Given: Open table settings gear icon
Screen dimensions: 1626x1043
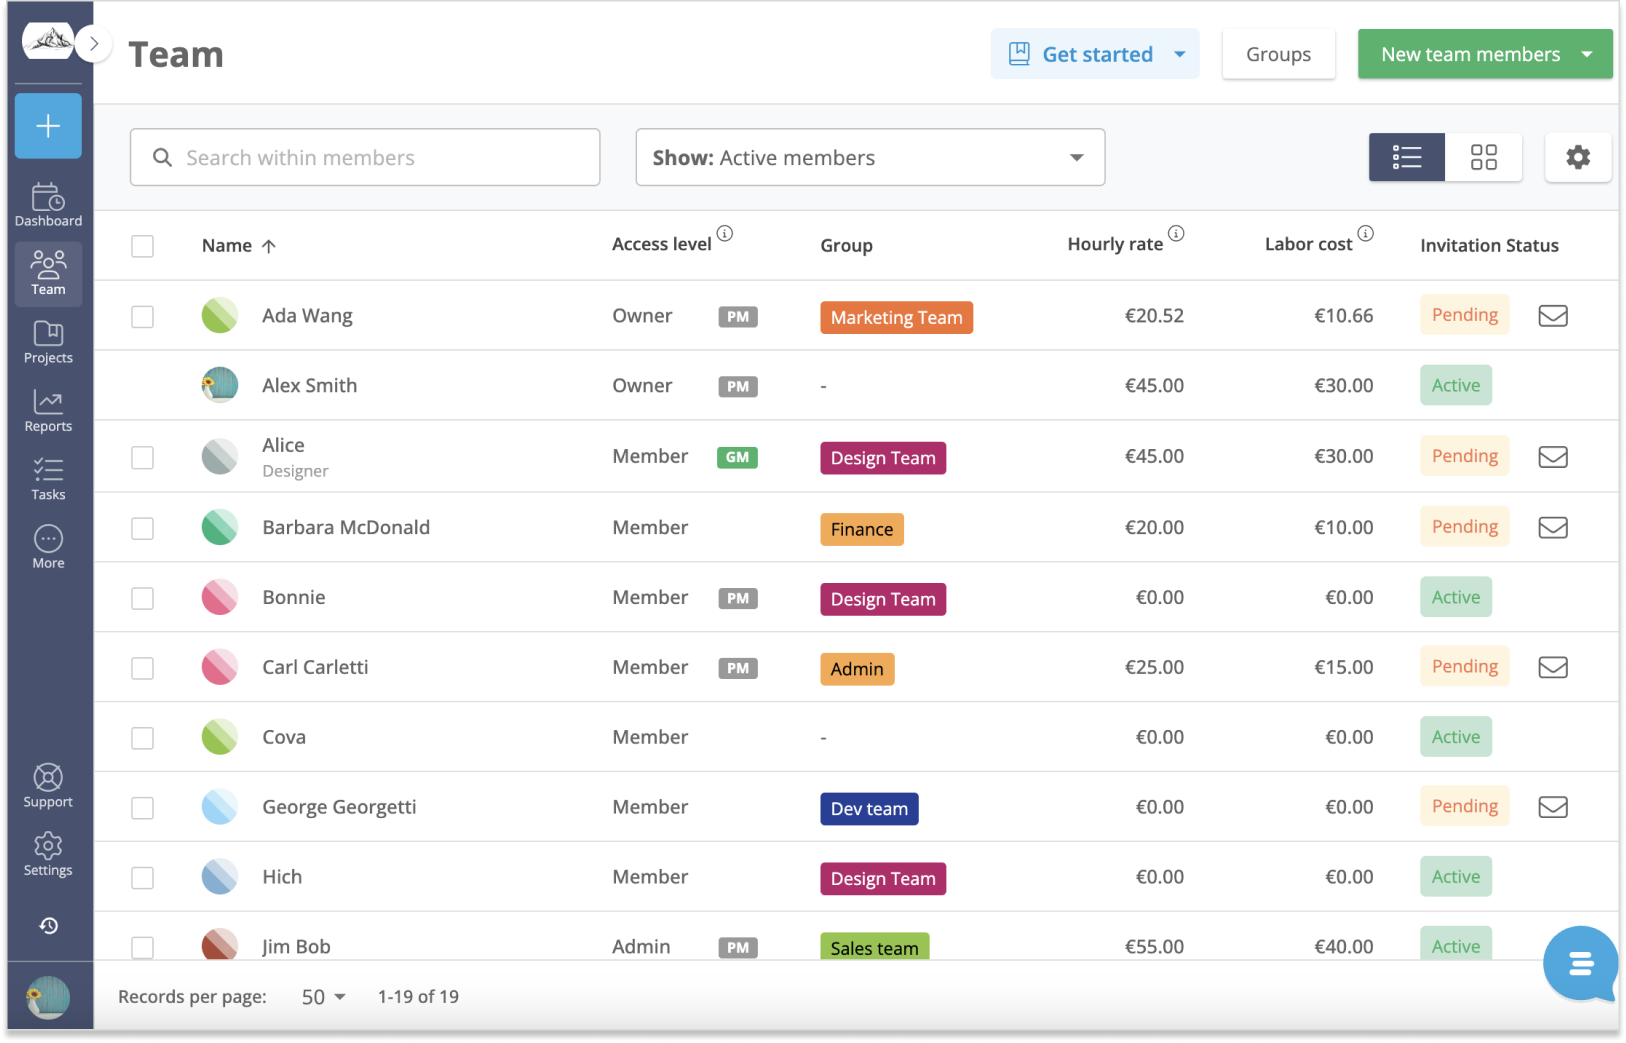Looking at the screenshot, I should pos(1577,157).
